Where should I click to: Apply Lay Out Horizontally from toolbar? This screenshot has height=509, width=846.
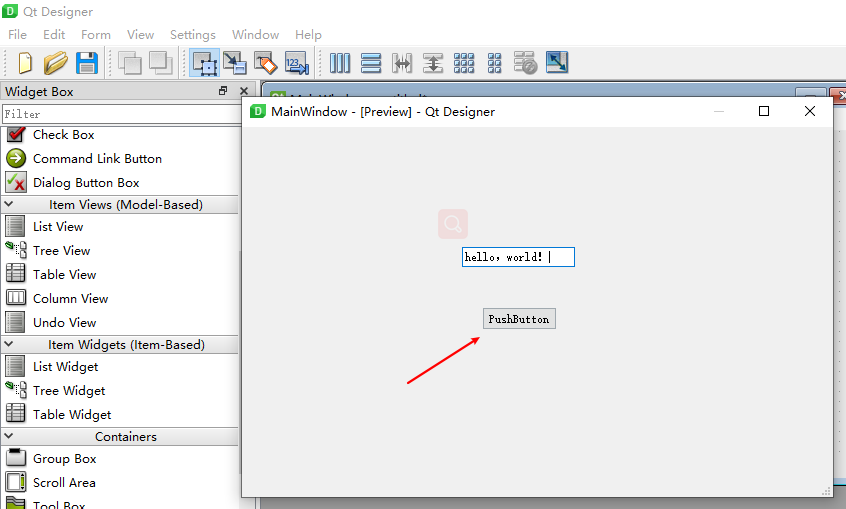click(340, 63)
